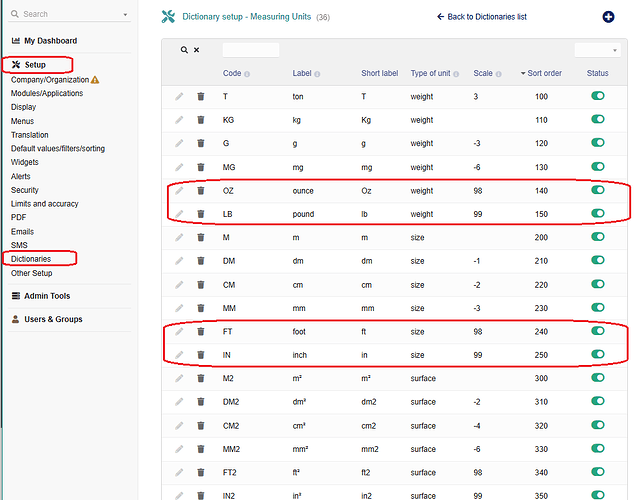Click trash icon for the M2 row

pos(201,379)
